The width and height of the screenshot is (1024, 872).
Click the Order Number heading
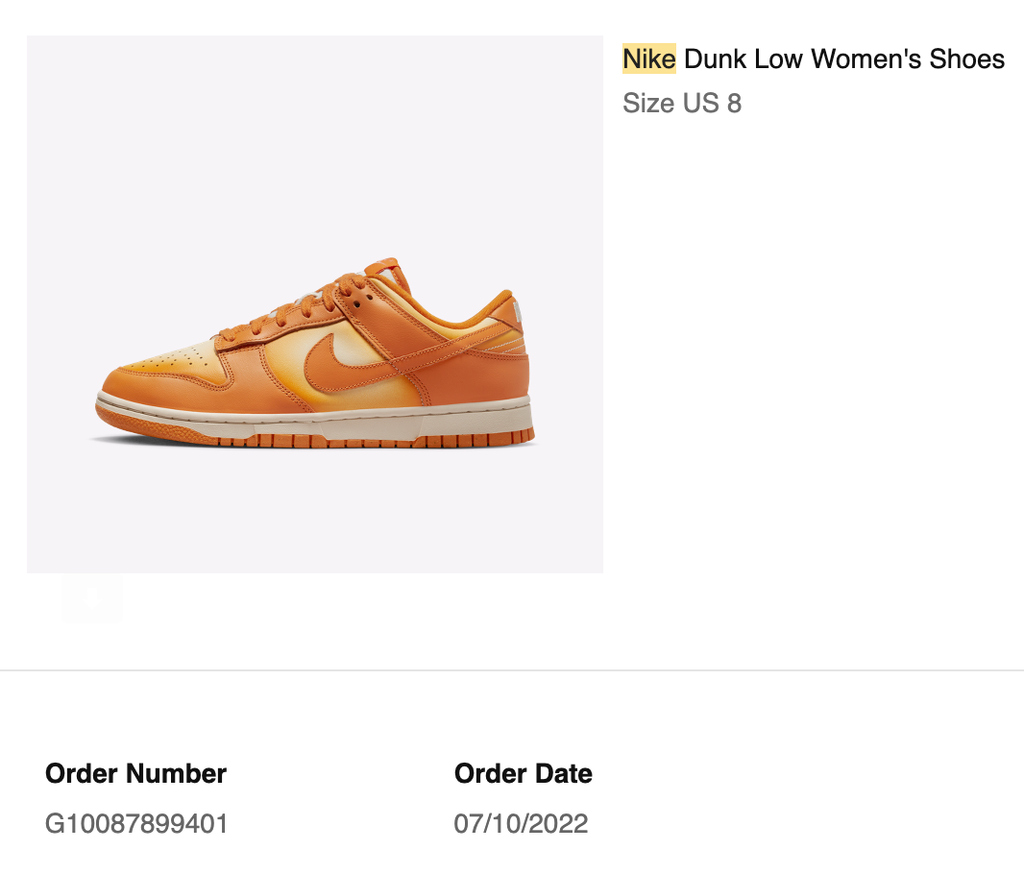point(136,774)
